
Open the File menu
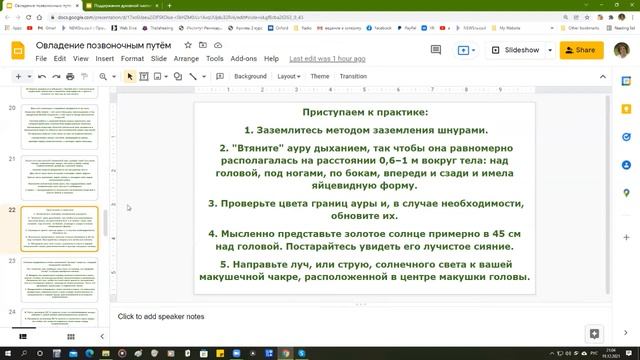pyautogui.click(x=41, y=59)
